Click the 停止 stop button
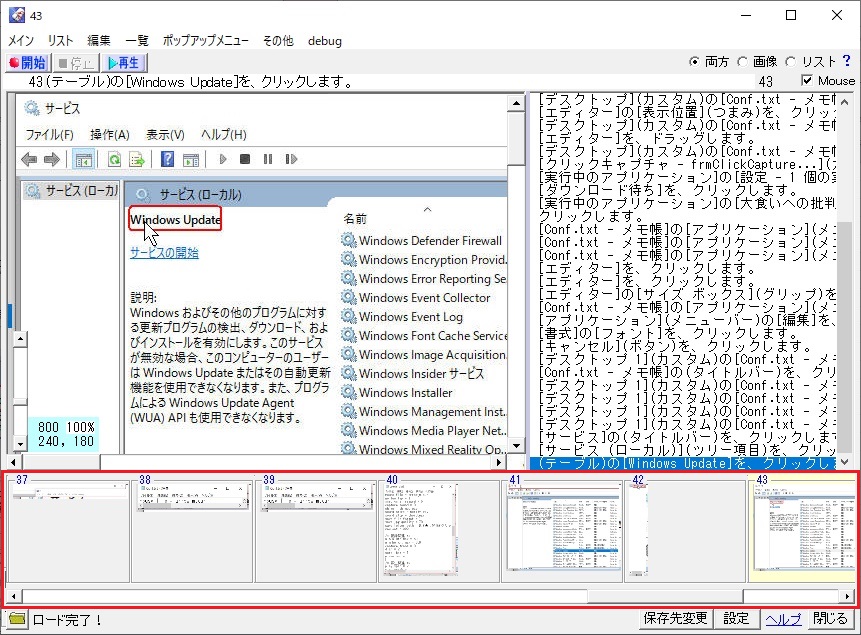 pos(76,63)
